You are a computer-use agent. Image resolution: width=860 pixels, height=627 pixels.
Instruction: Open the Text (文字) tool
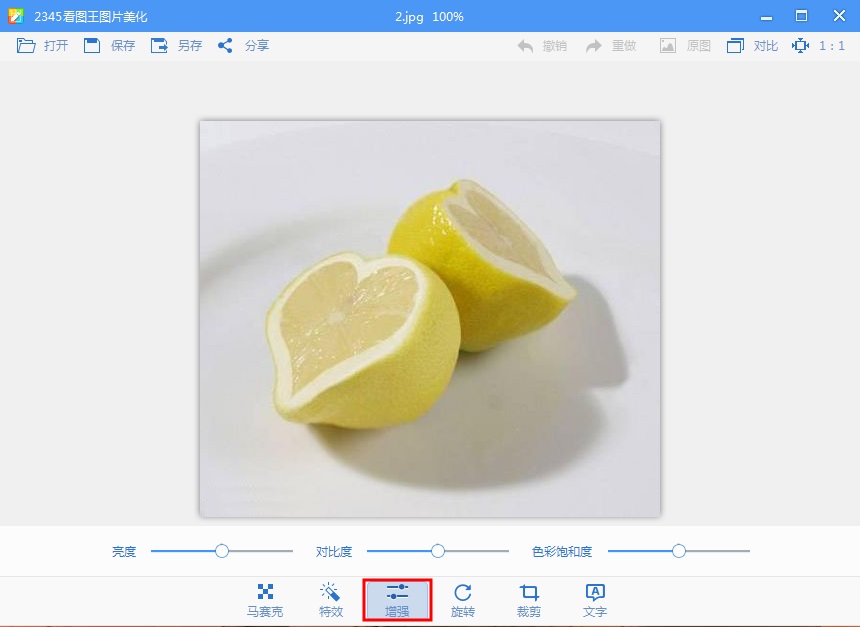(595, 600)
